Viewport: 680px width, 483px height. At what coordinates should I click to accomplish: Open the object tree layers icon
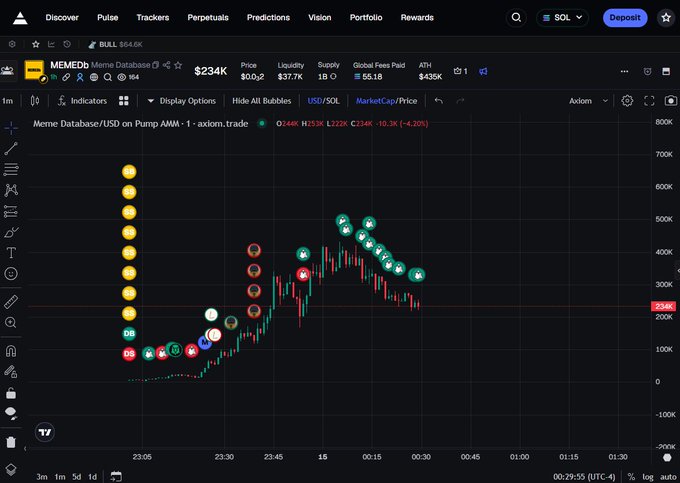coord(11,470)
